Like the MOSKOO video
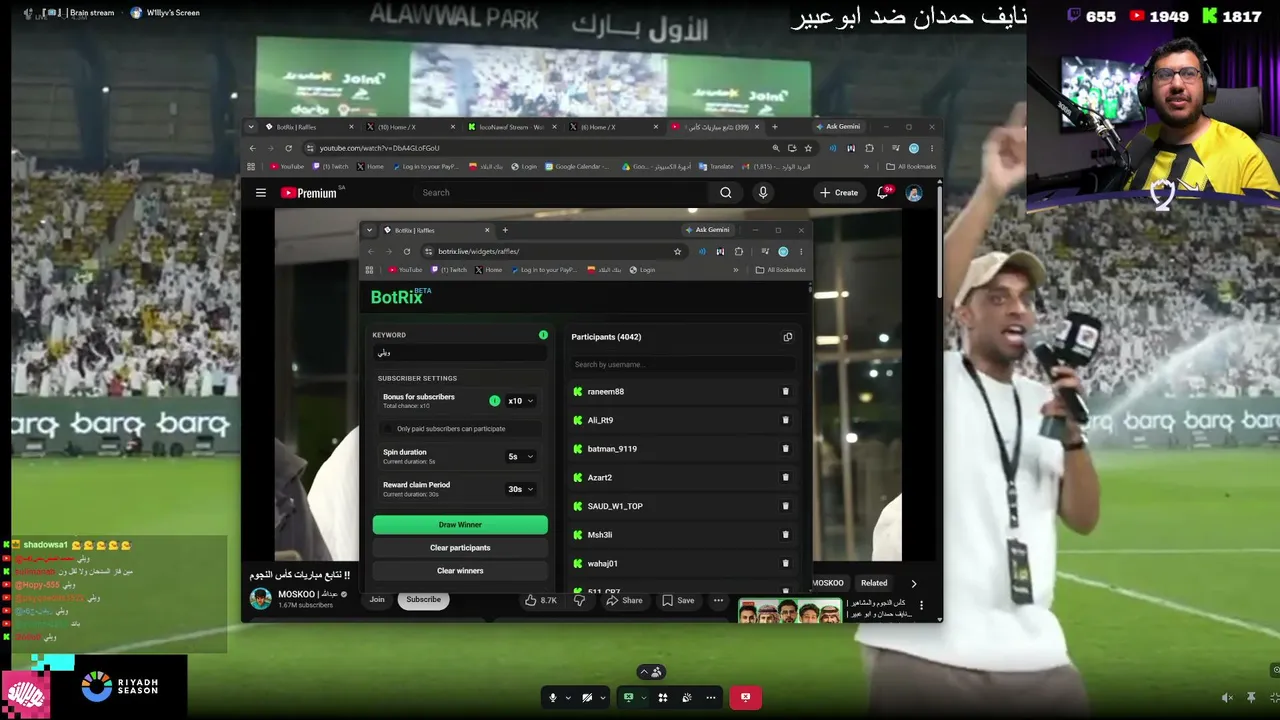The image size is (1280, 720). click(x=541, y=600)
